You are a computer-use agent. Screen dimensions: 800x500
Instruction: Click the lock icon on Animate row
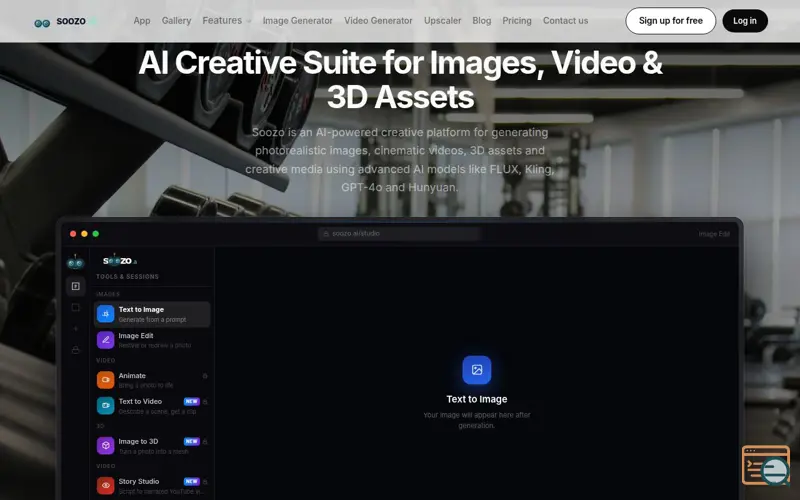coord(205,376)
